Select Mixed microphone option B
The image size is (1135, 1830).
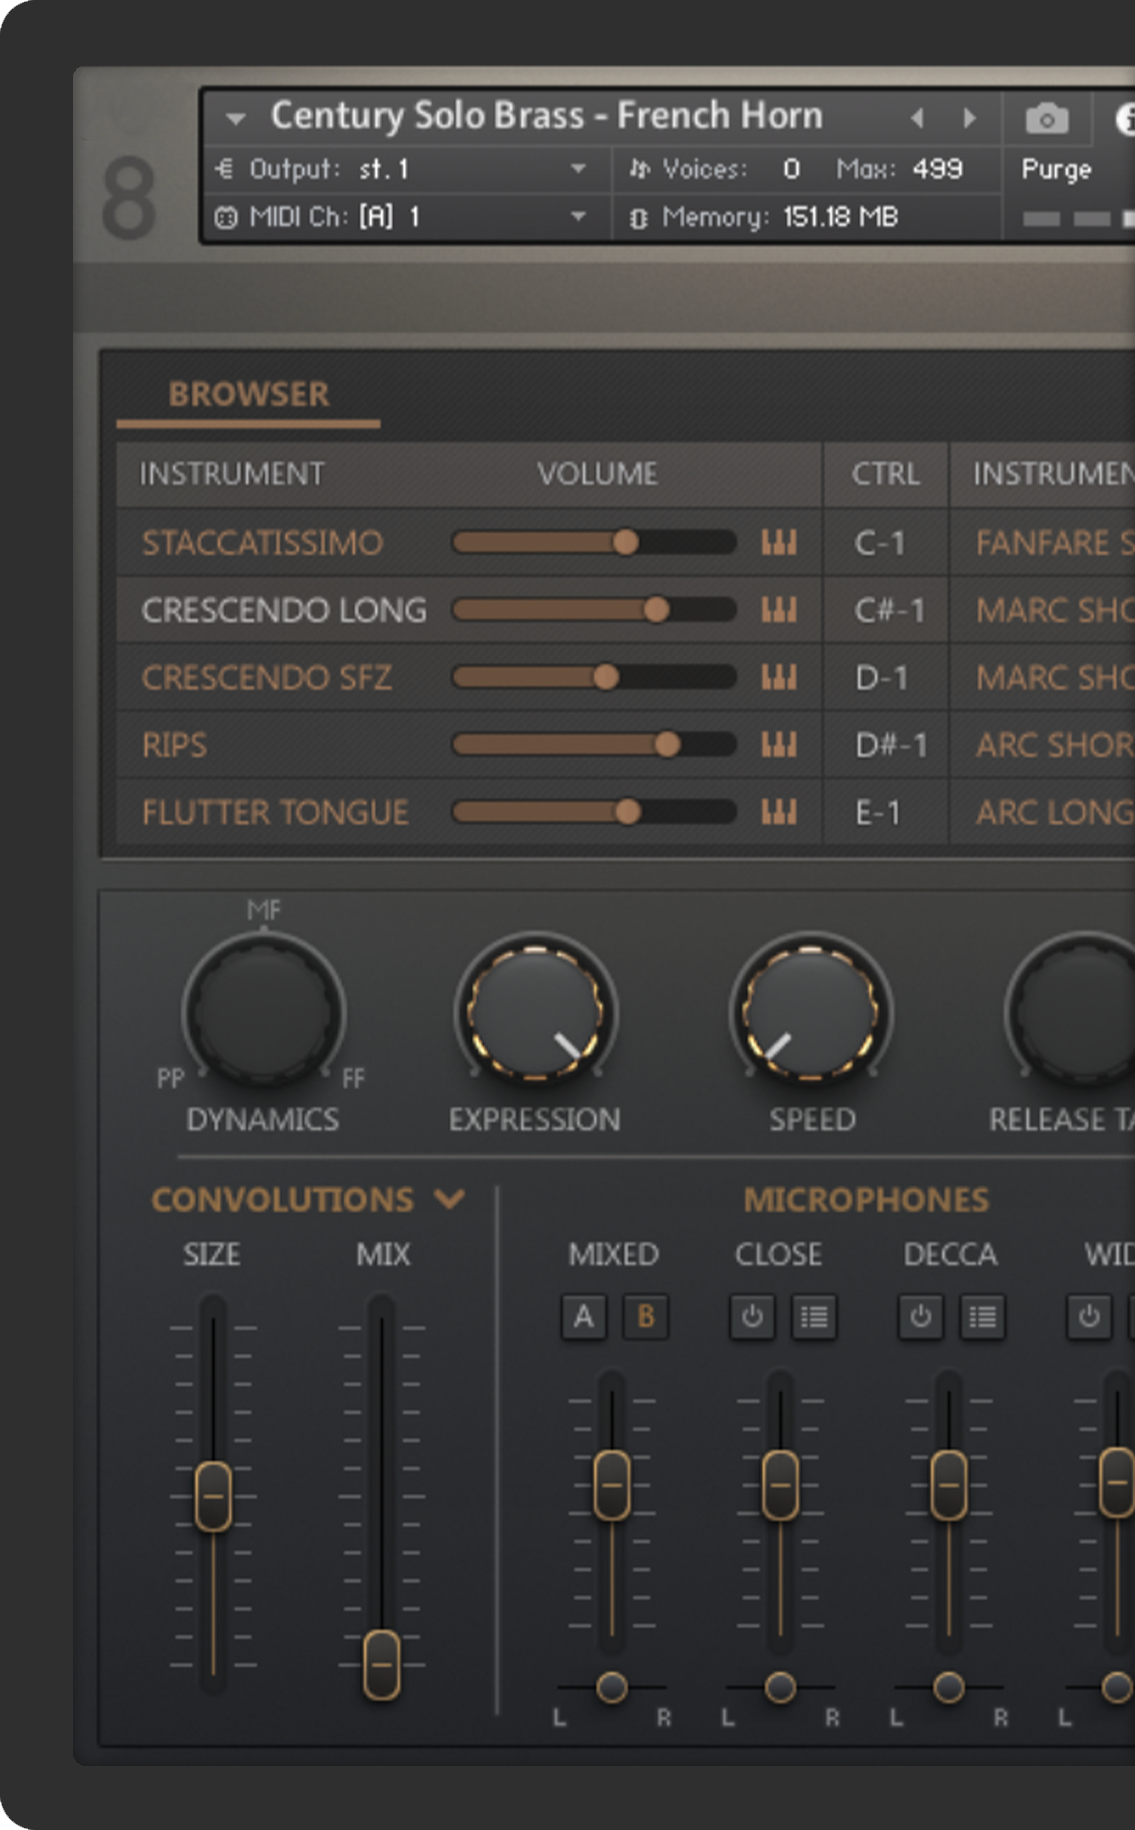pos(645,1317)
